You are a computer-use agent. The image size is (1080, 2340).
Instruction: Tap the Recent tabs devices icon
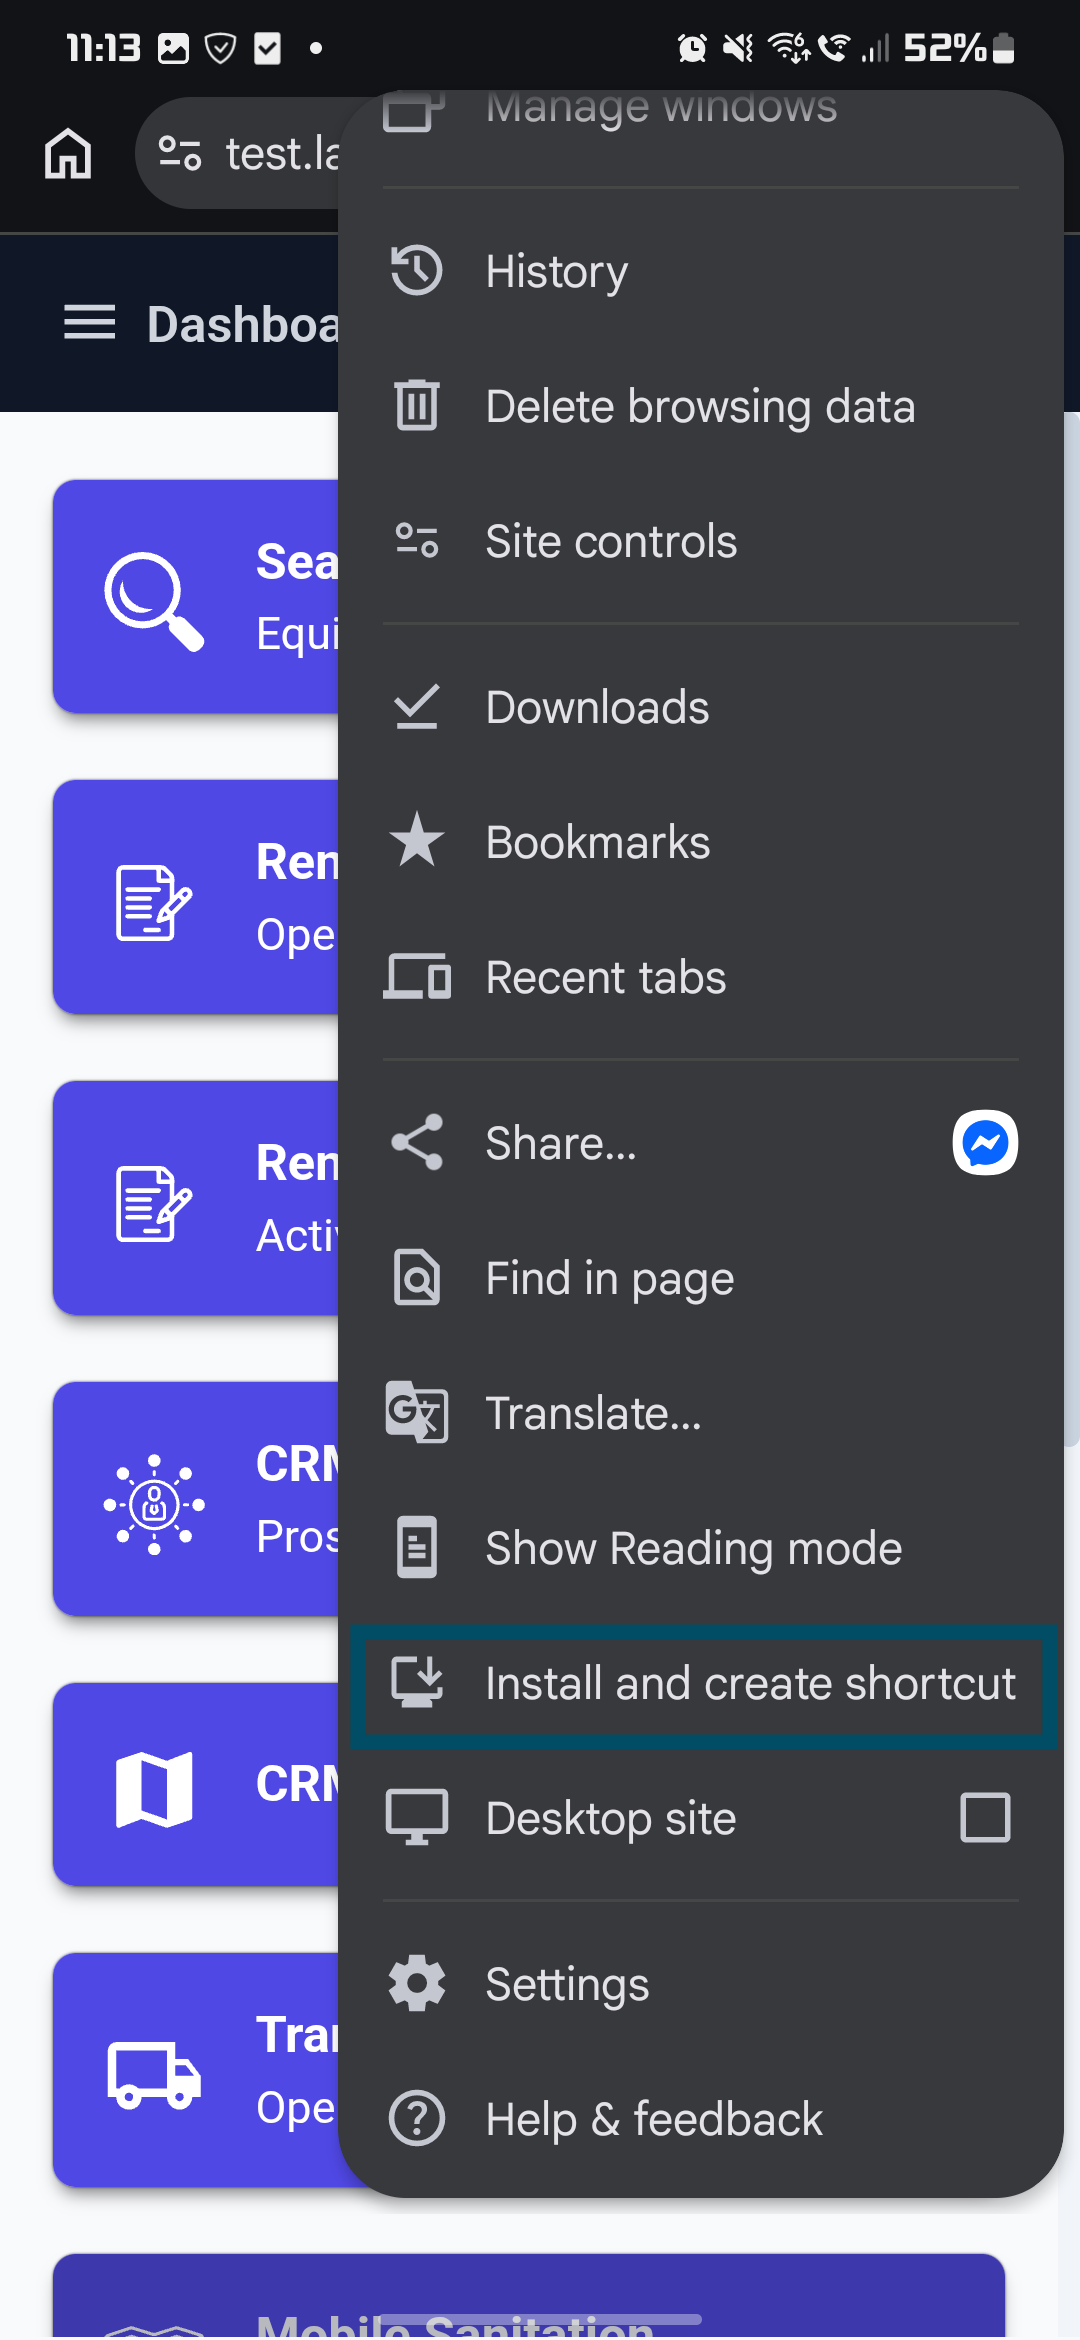tap(417, 977)
